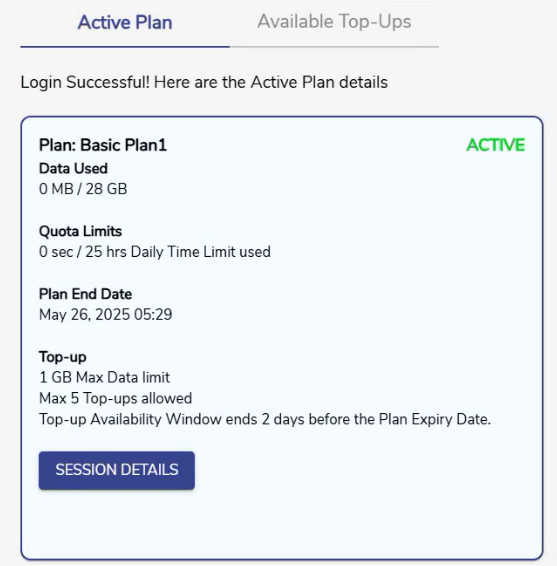Click the gray underline beneath Available Top-Ups
Viewport: 557px width, 566px height.
point(334,47)
